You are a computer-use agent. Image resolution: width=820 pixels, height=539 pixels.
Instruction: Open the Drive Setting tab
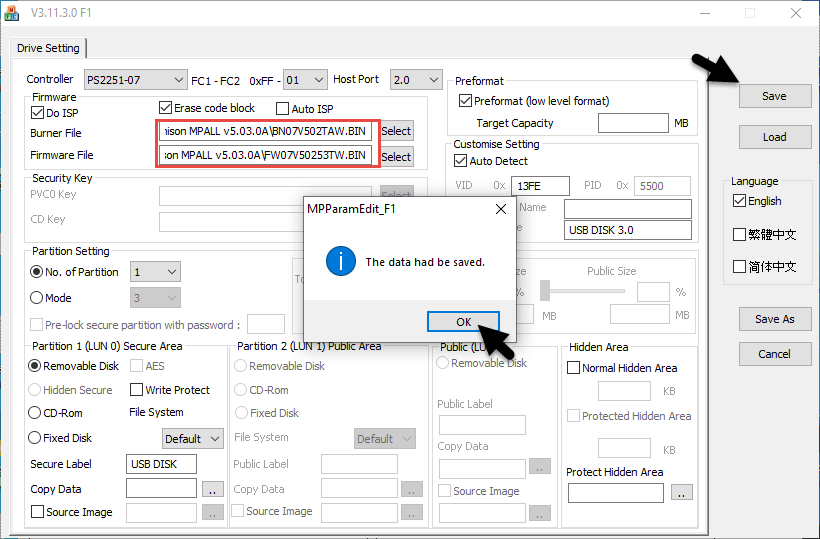pyautogui.click(x=48, y=48)
